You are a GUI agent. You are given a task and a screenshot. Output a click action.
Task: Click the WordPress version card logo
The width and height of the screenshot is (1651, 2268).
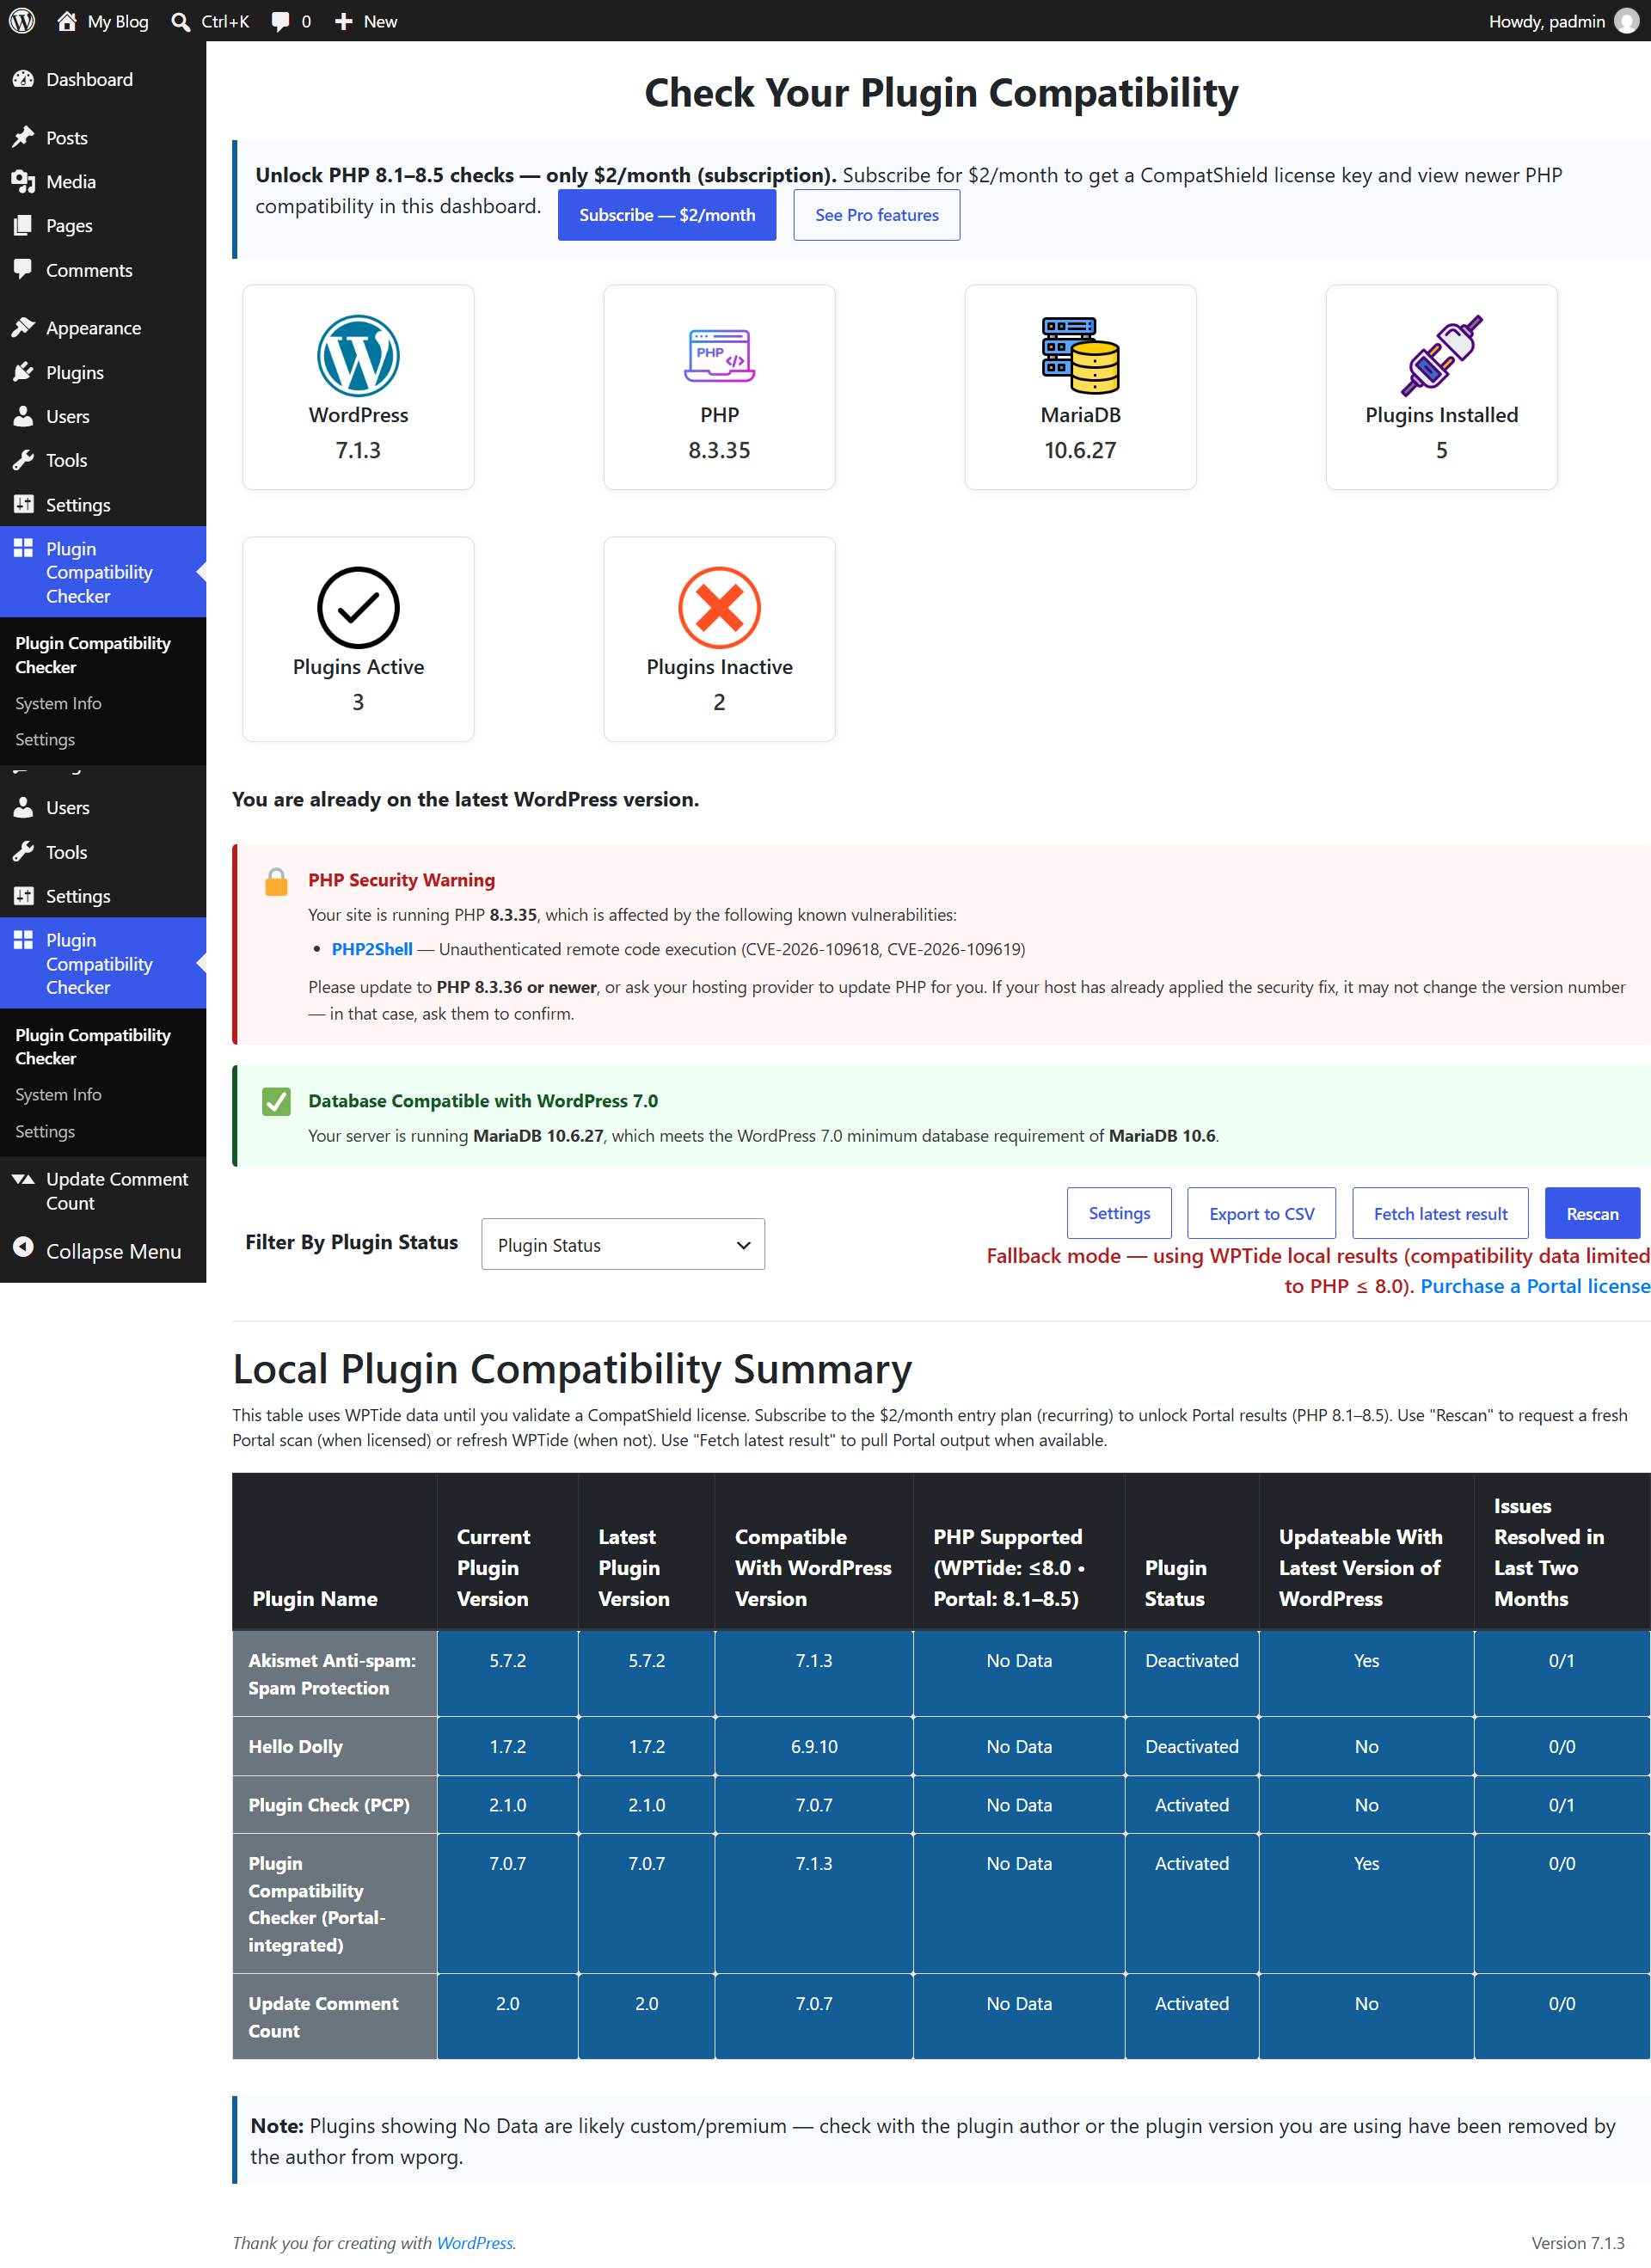click(358, 356)
